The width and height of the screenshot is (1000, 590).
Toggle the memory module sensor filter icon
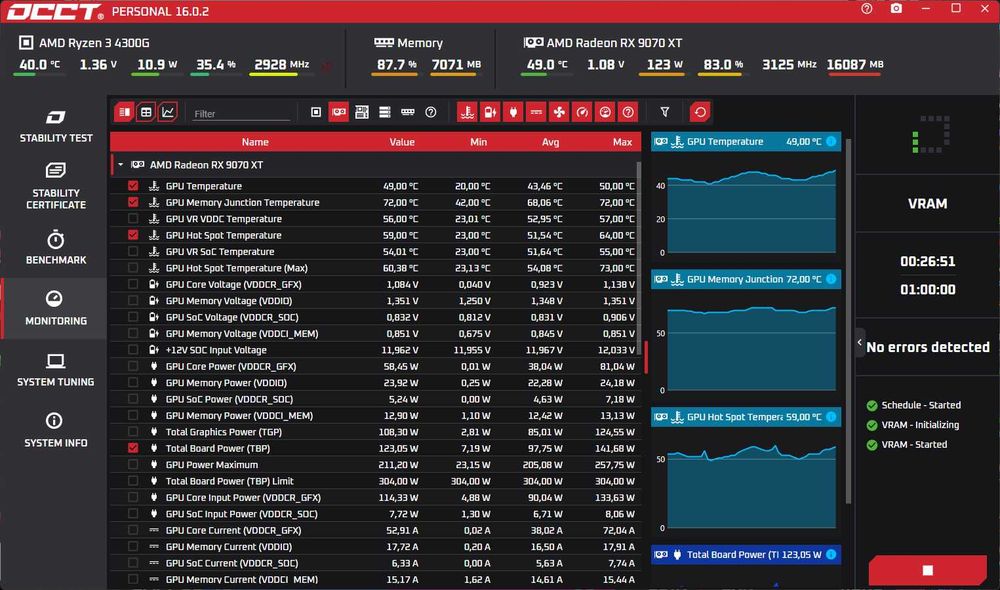[x=408, y=112]
